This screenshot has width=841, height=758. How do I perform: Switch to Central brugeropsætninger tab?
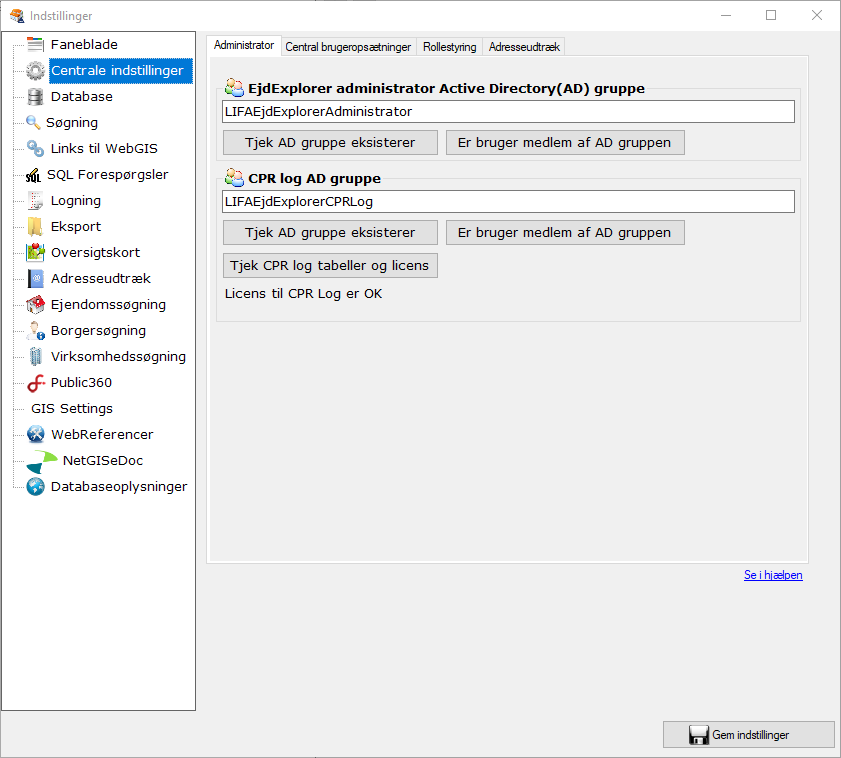click(x=348, y=47)
